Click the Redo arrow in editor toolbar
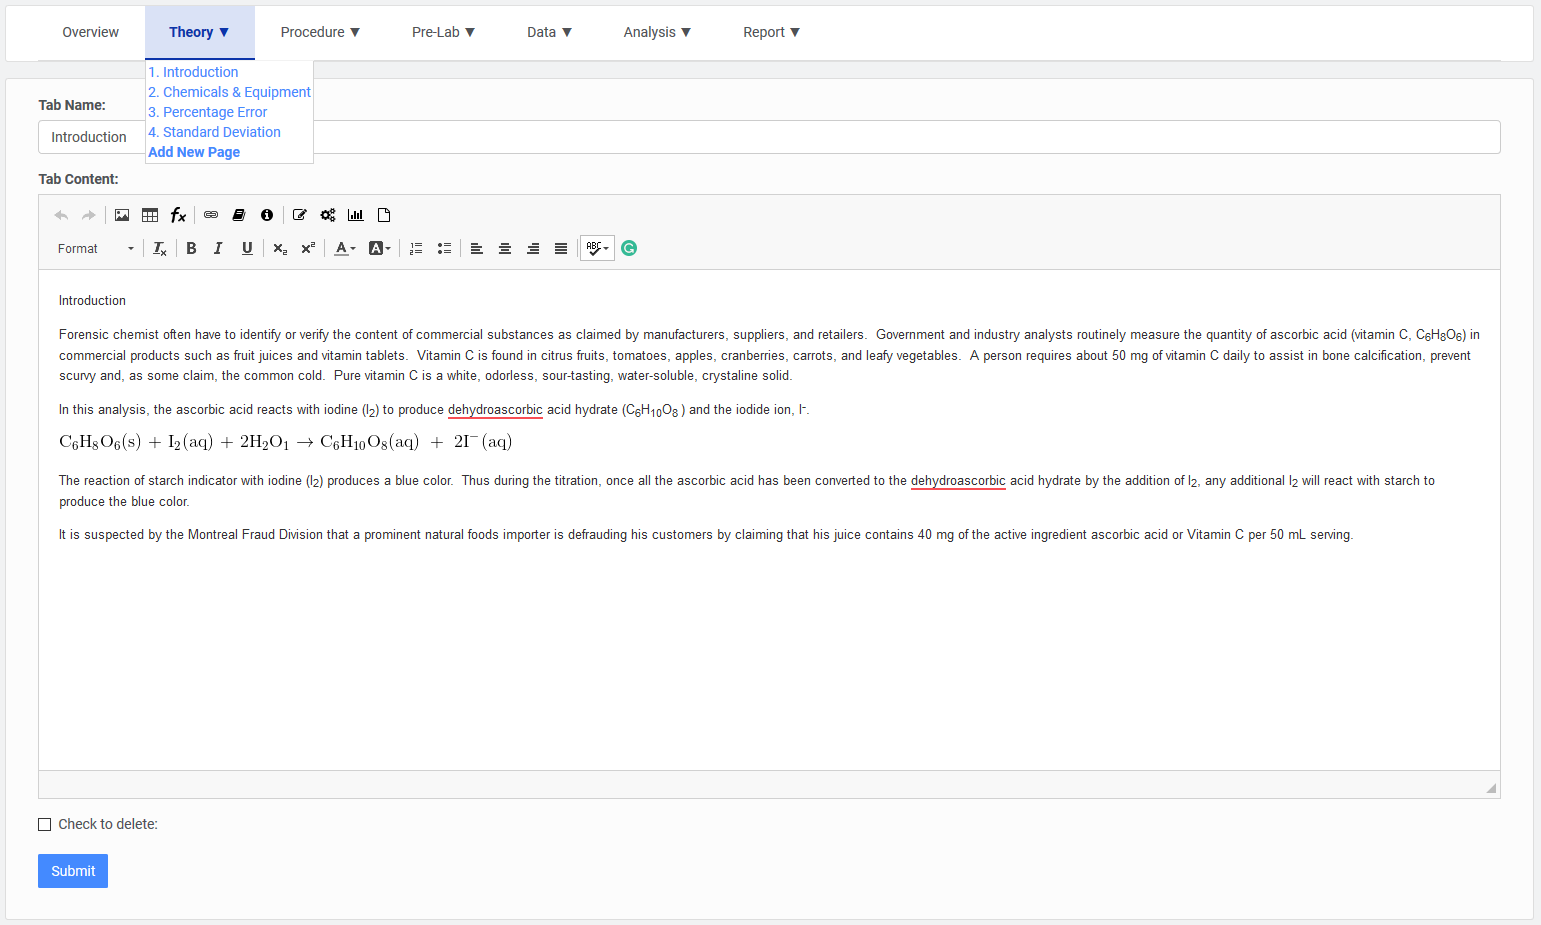Image resolution: width=1541 pixels, height=925 pixels. pyautogui.click(x=89, y=215)
